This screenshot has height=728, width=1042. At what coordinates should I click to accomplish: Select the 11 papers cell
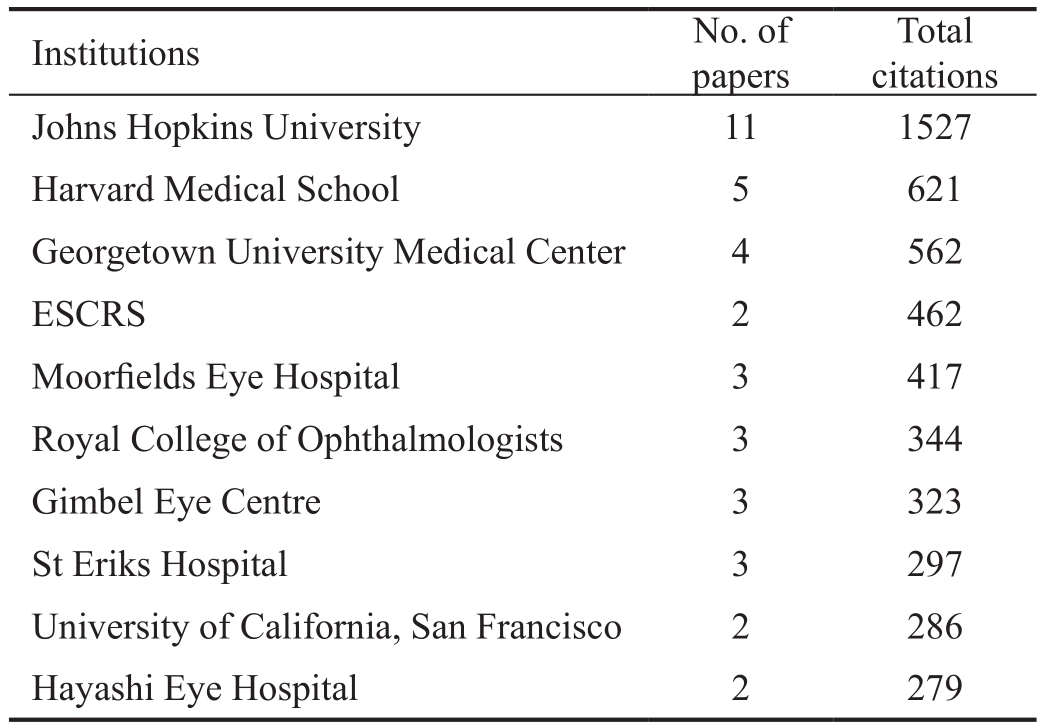(x=740, y=127)
